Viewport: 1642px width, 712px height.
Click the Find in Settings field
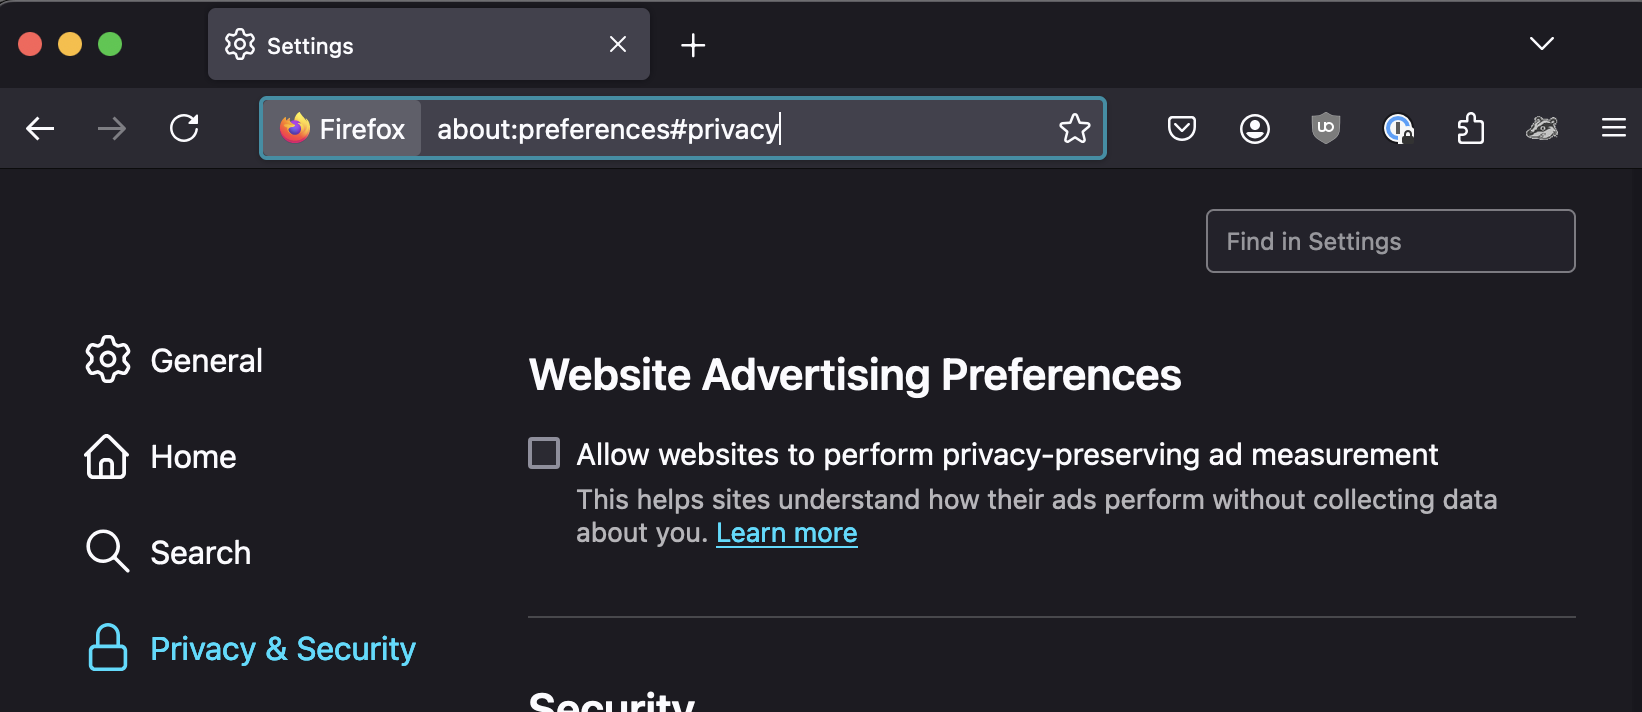(x=1390, y=241)
